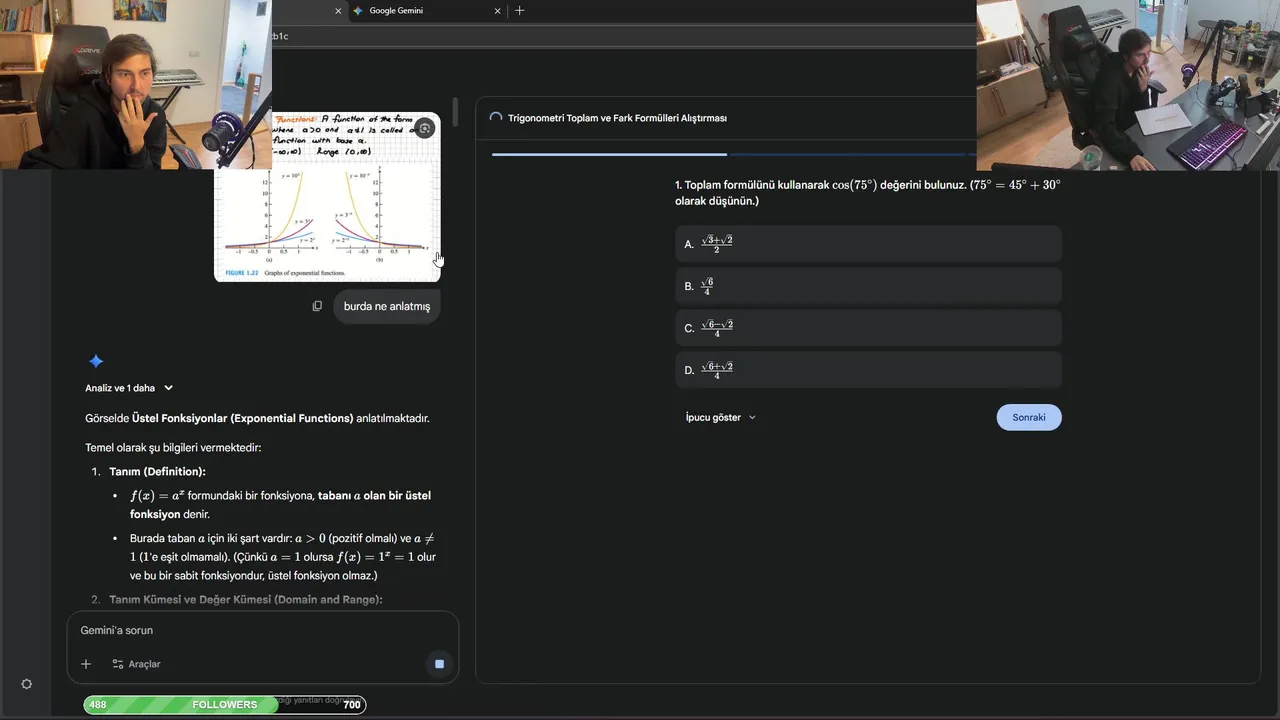Select answer D, (√6+√2)/4
This screenshot has width=1280, height=720.
click(868, 370)
